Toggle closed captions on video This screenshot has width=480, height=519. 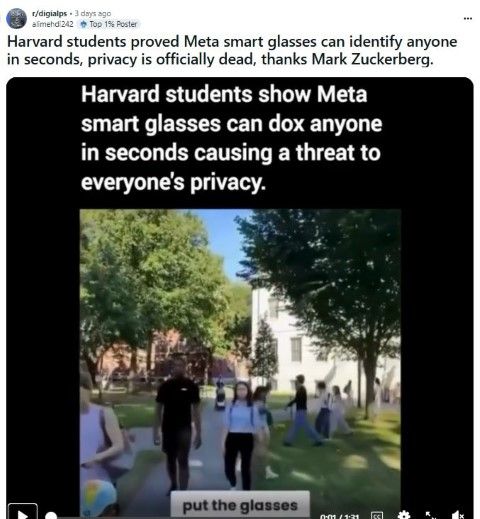coord(377,515)
